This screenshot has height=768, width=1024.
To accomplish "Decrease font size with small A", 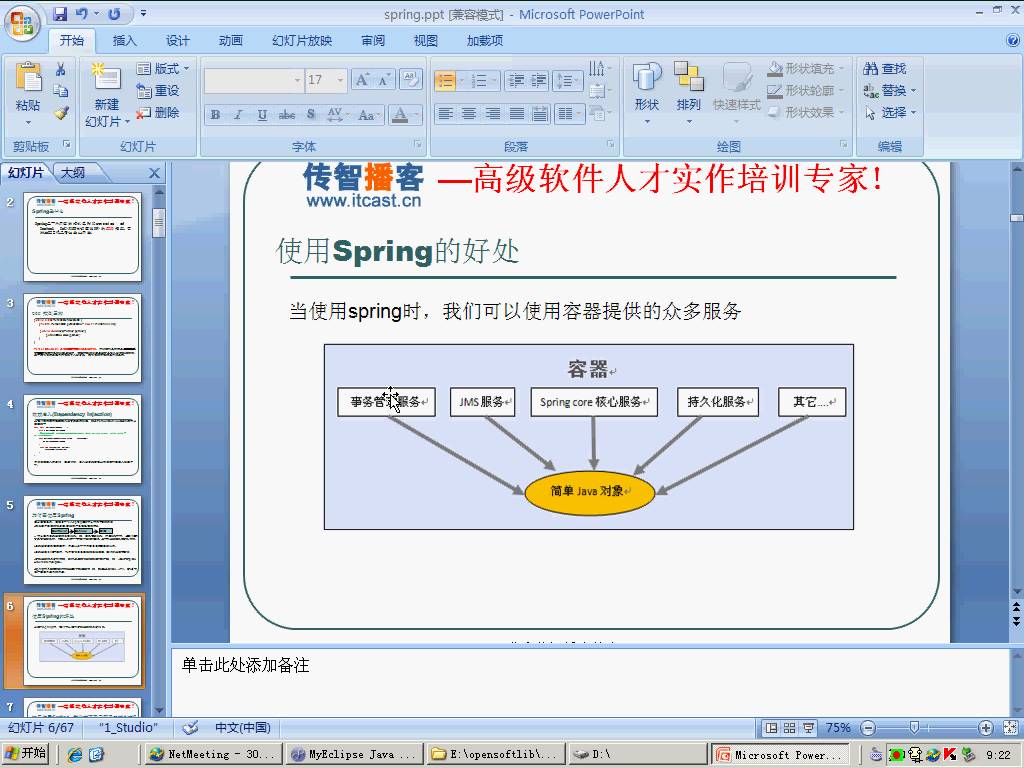I will coord(384,80).
